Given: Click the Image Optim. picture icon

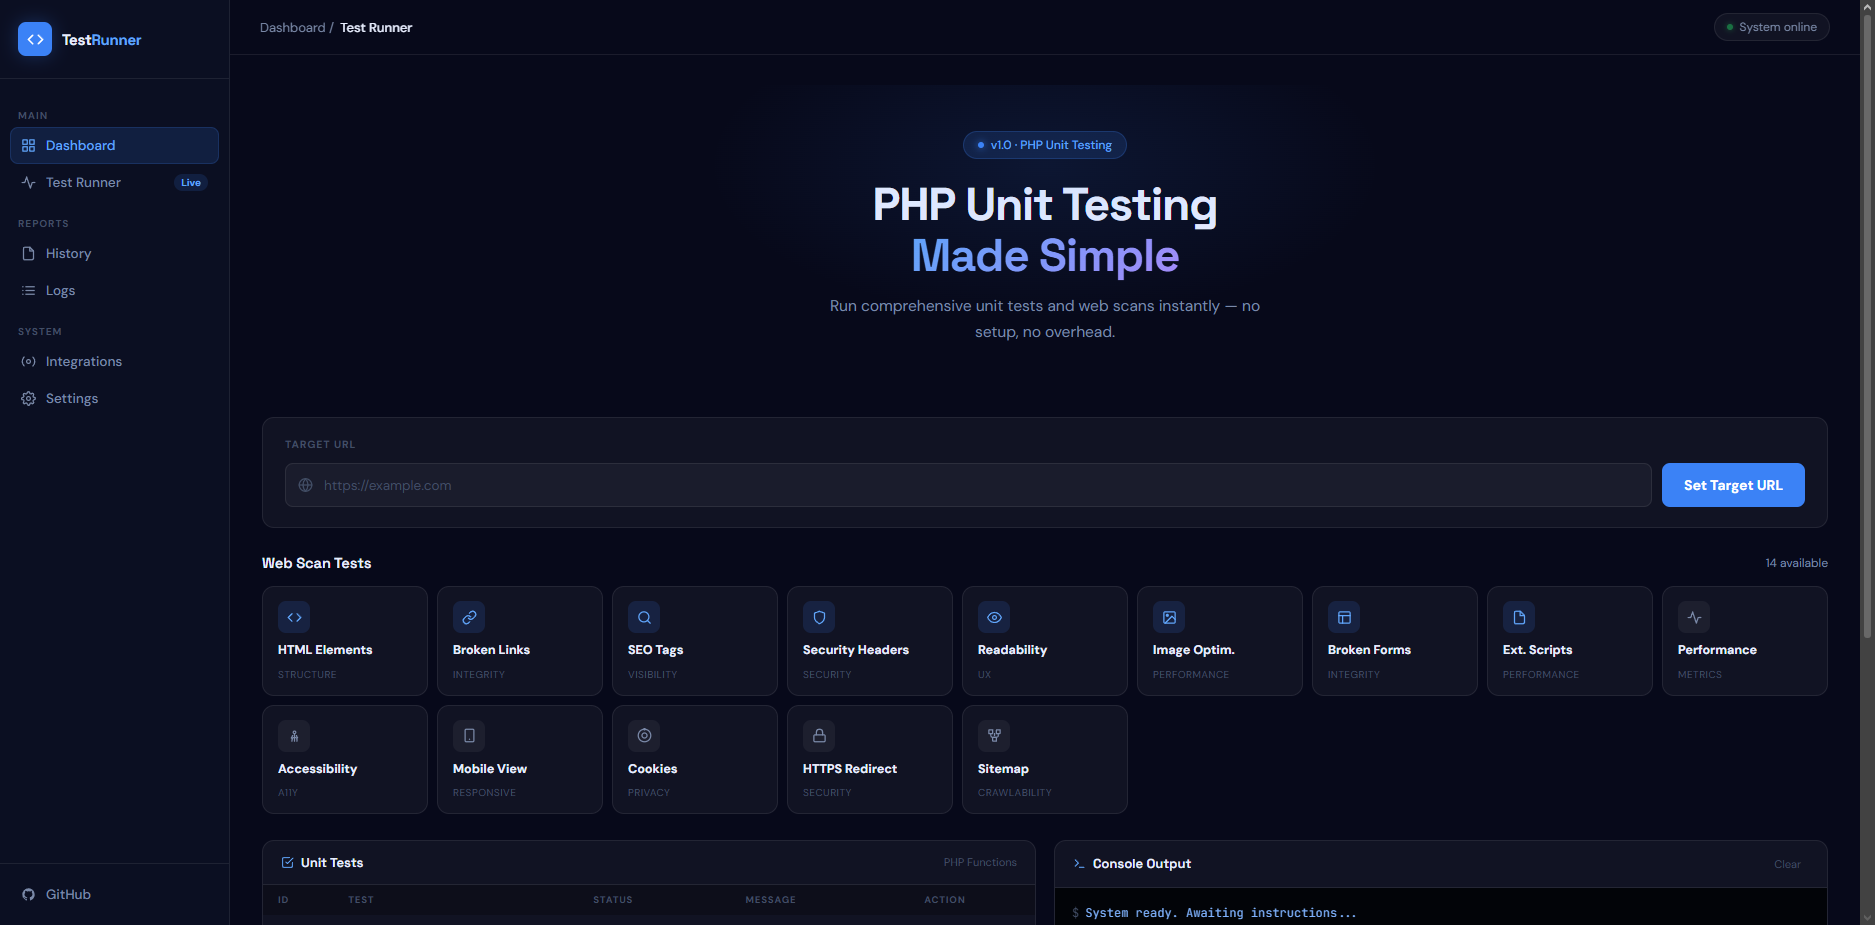Looking at the screenshot, I should pyautogui.click(x=1169, y=617).
